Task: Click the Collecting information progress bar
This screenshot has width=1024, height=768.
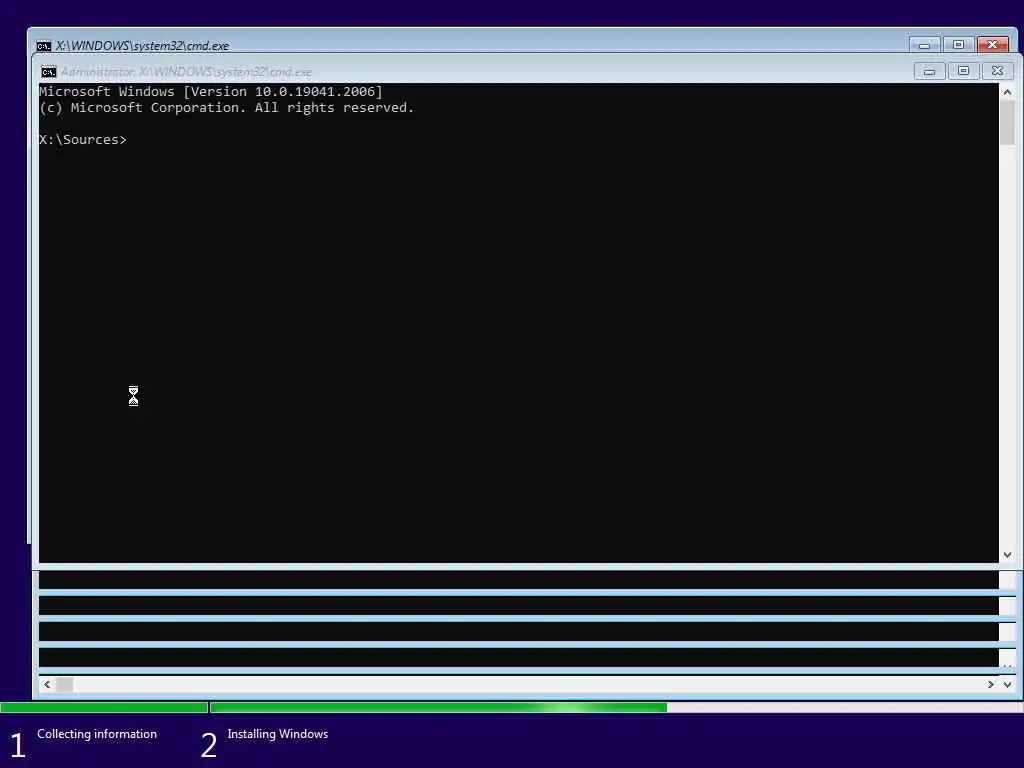Action: pos(104,707)
